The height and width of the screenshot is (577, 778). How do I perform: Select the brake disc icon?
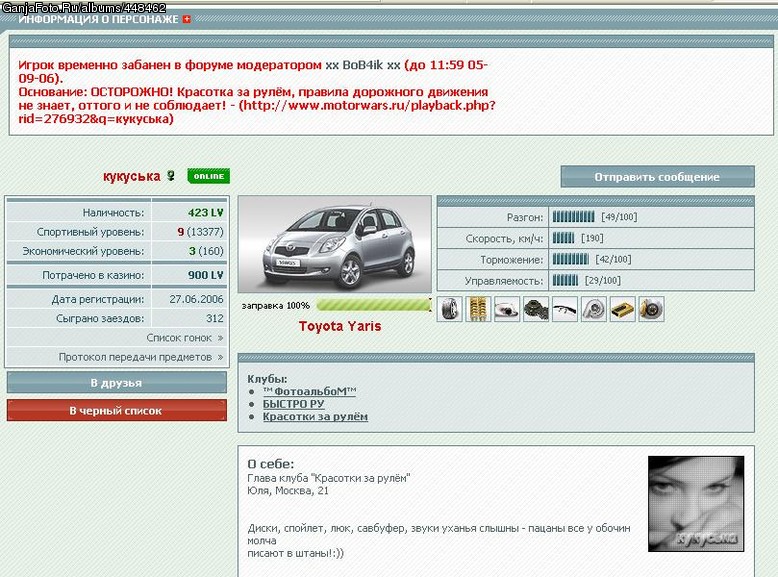(x=651, y=309)
